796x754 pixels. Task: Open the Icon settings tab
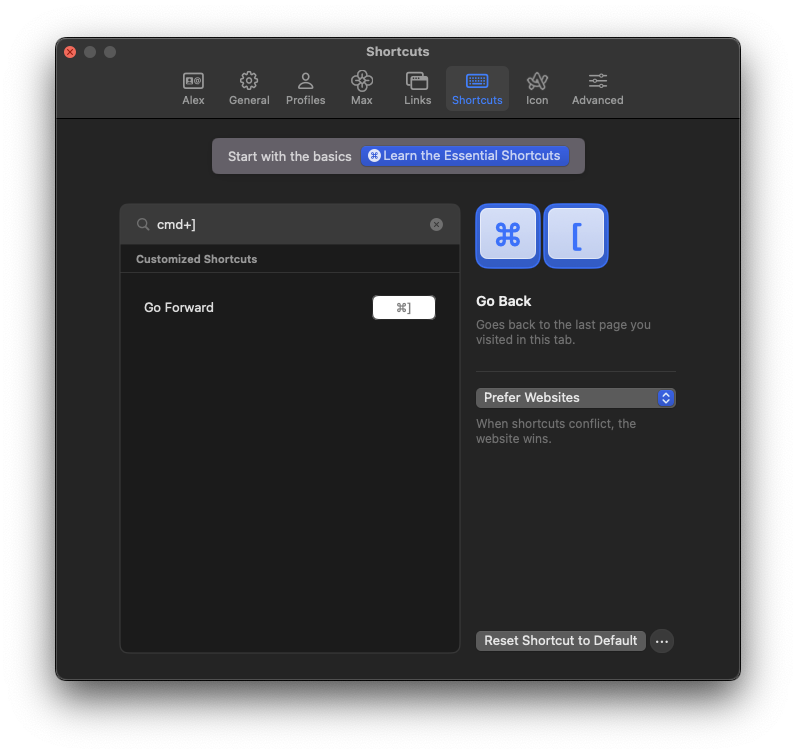point(537,88)
